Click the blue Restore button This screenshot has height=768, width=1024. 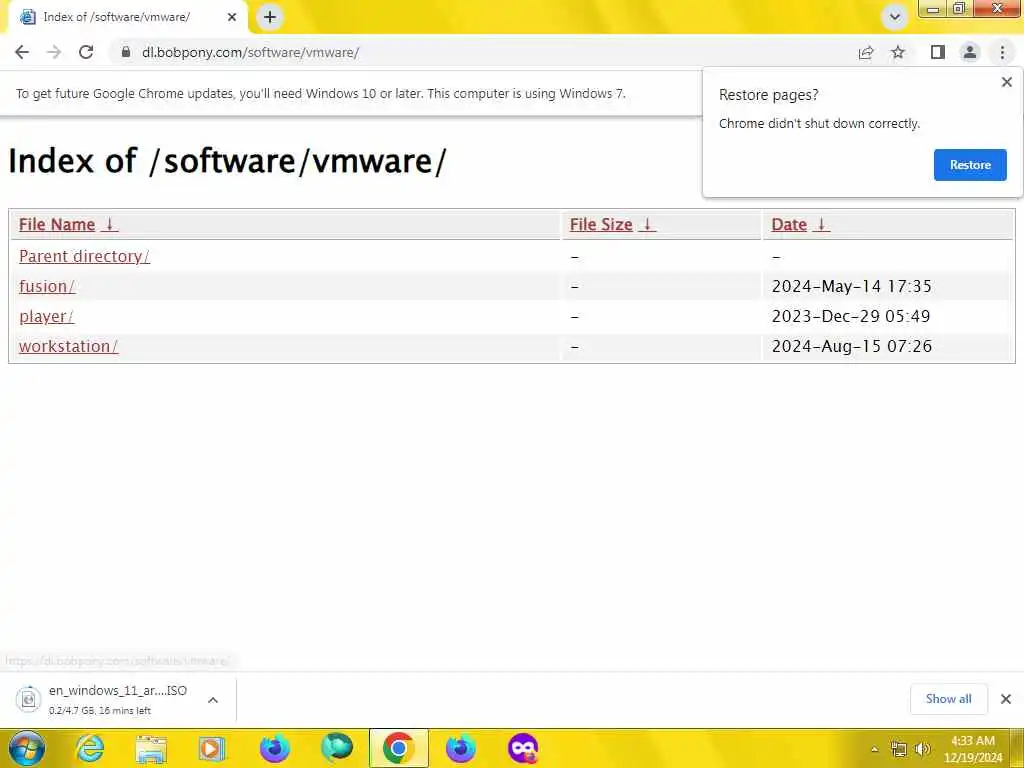point(970,165)
